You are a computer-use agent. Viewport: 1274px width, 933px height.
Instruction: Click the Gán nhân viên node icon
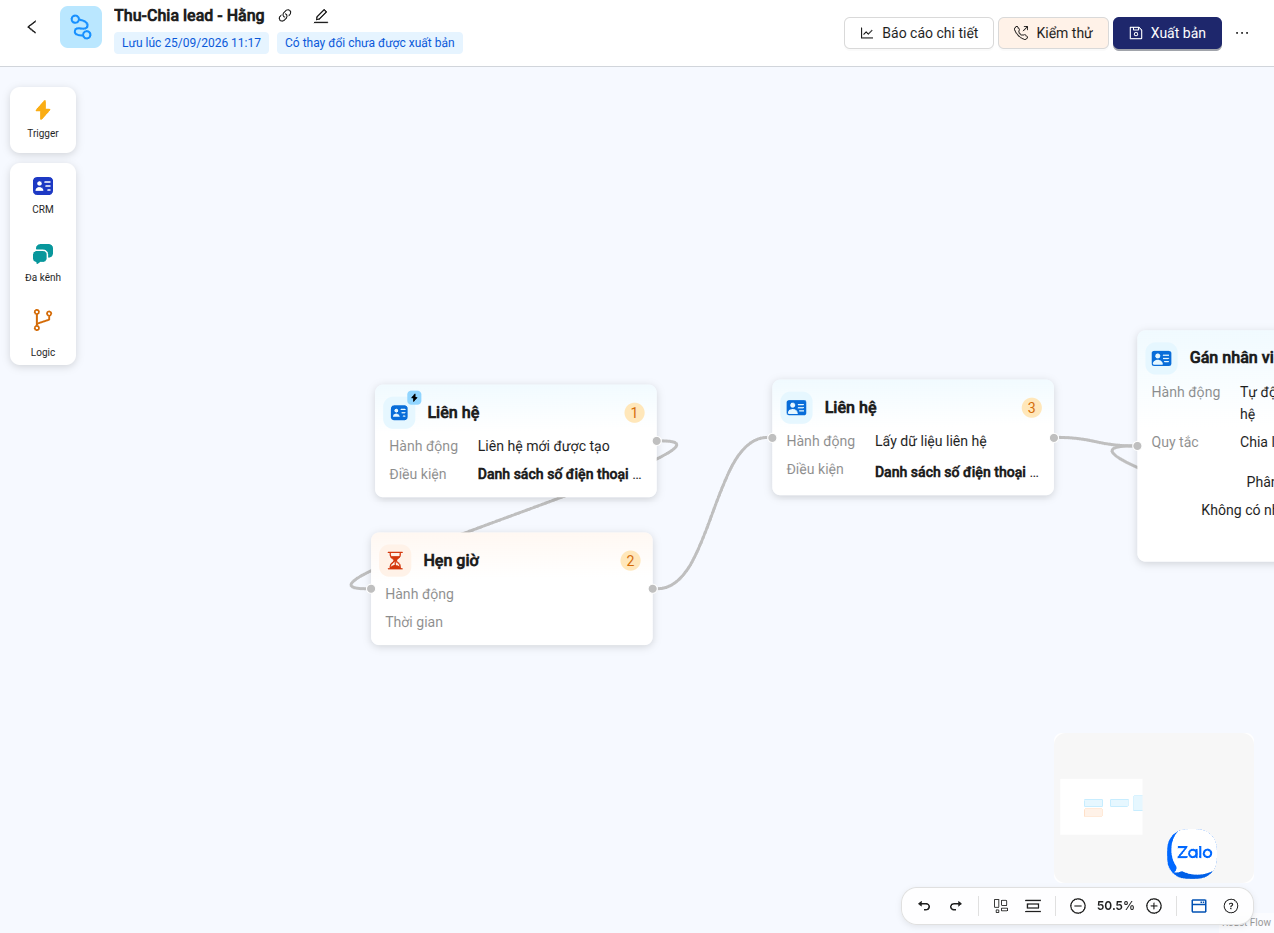pyautogui.click(x=1161, y=357)
